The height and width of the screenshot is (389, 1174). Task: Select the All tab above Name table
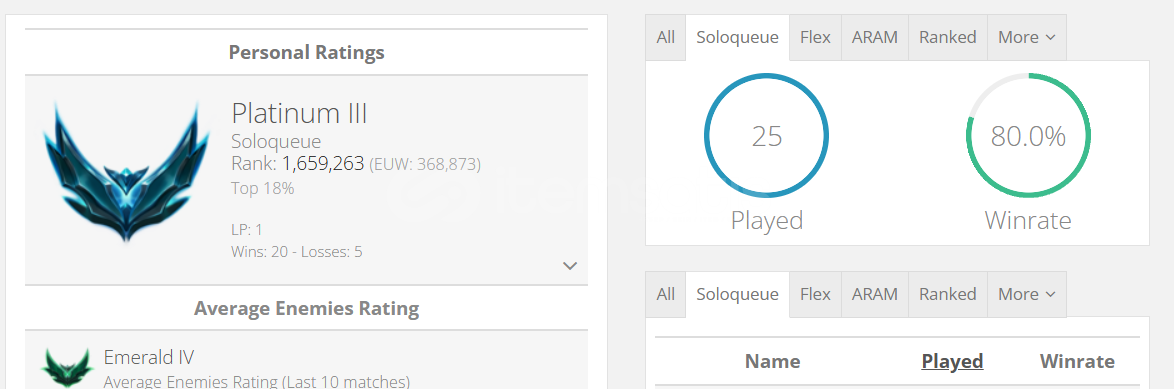[666, 294]
